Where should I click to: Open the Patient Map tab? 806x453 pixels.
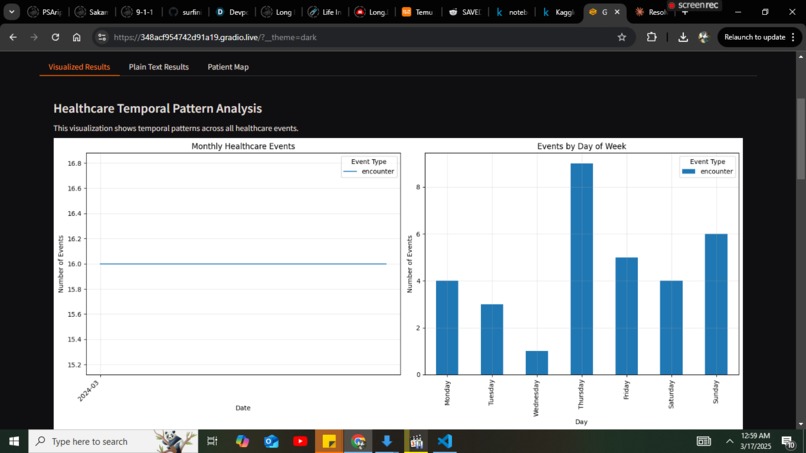[x=228, y=67]
